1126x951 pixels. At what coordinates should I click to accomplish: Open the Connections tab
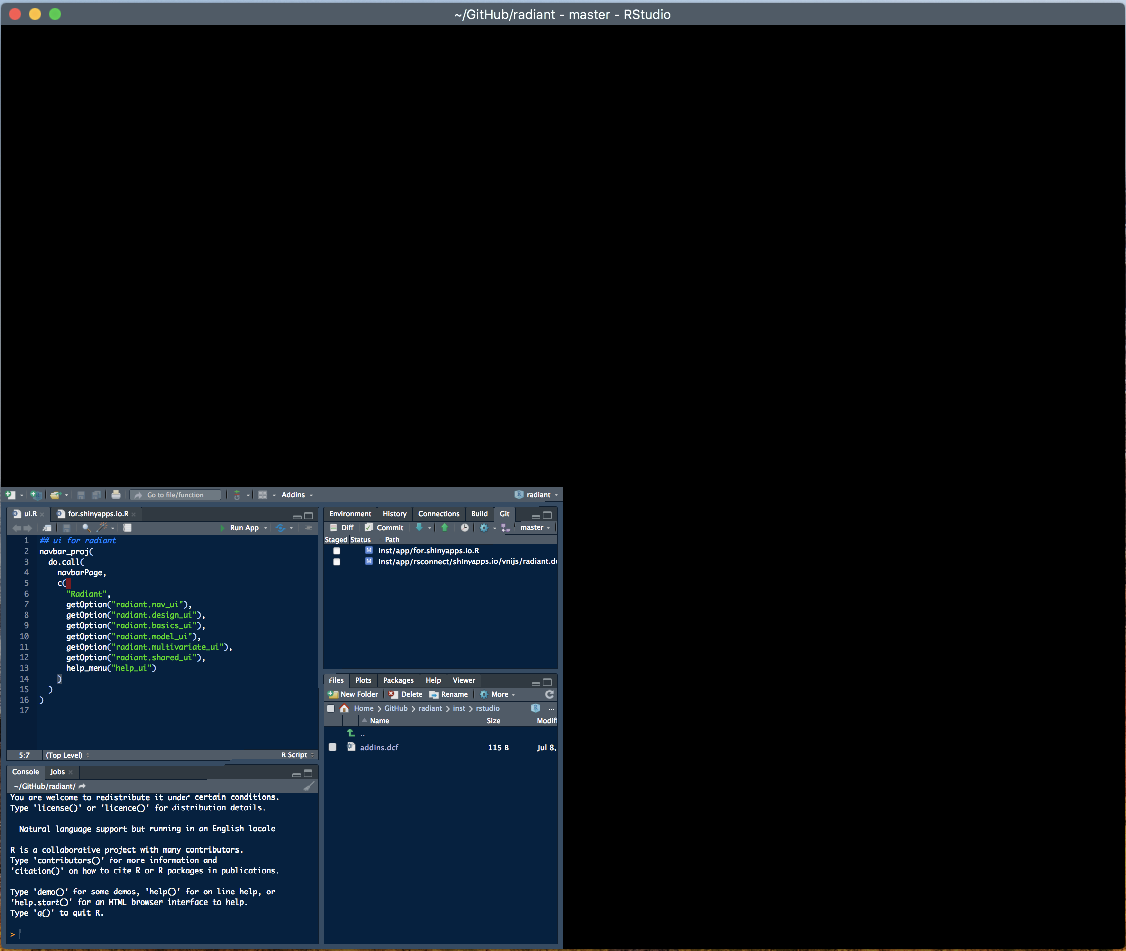coord(439,514)
